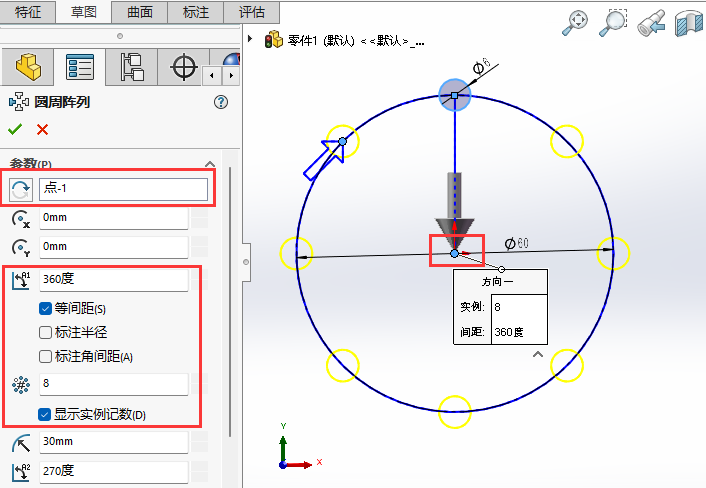Open help for 圆周阵列

[221, 102]
